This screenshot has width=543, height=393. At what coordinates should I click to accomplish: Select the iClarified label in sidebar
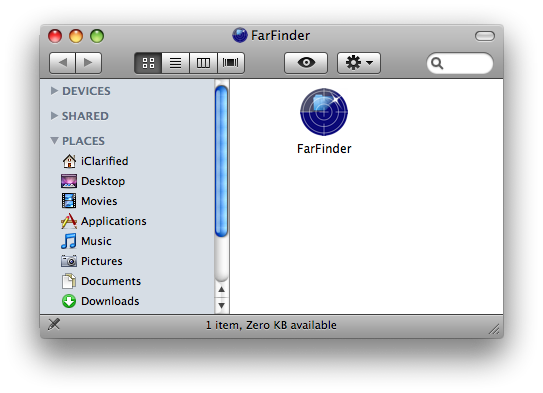click(x=105, y=161)
